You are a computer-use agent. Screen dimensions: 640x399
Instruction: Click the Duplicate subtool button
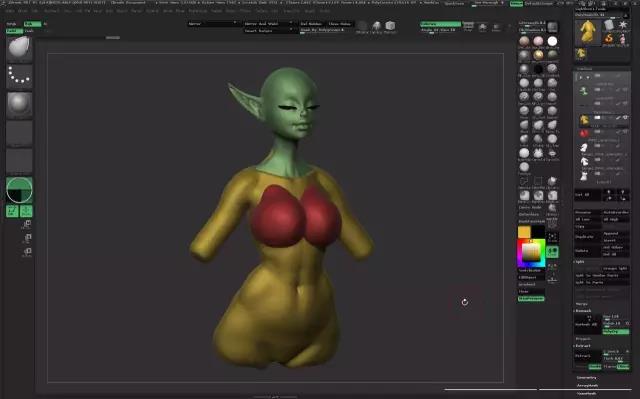tap(588, 237)
